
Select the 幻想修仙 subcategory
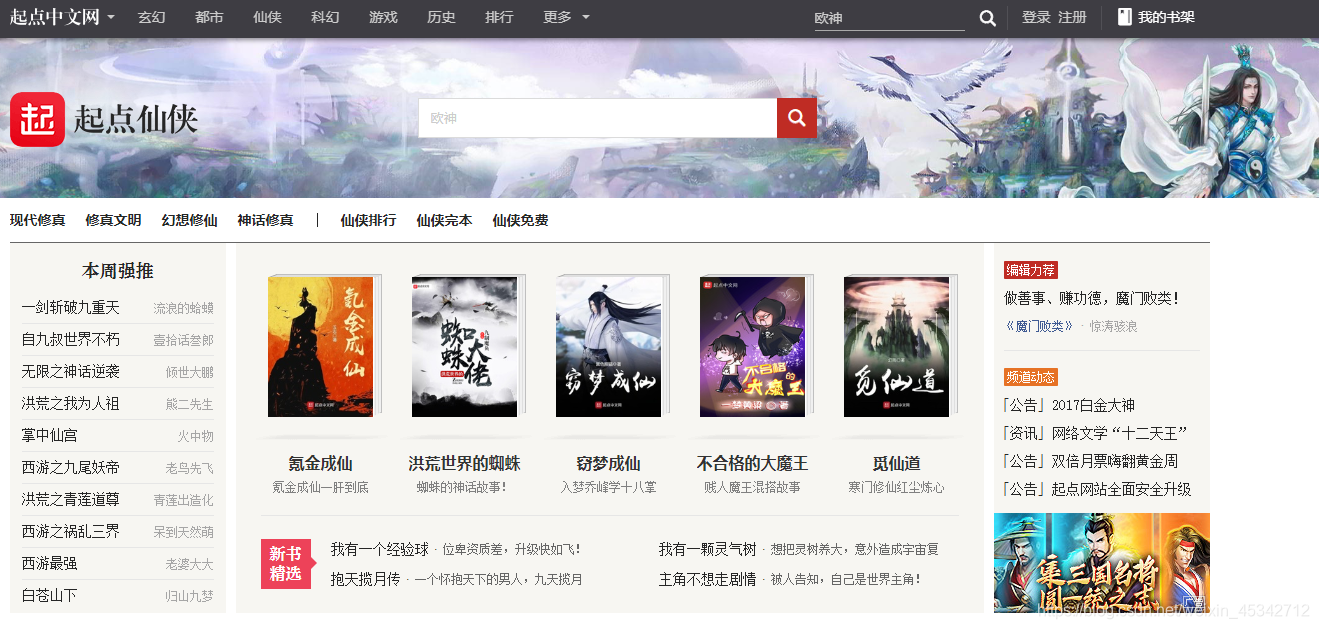click(189, 220)
